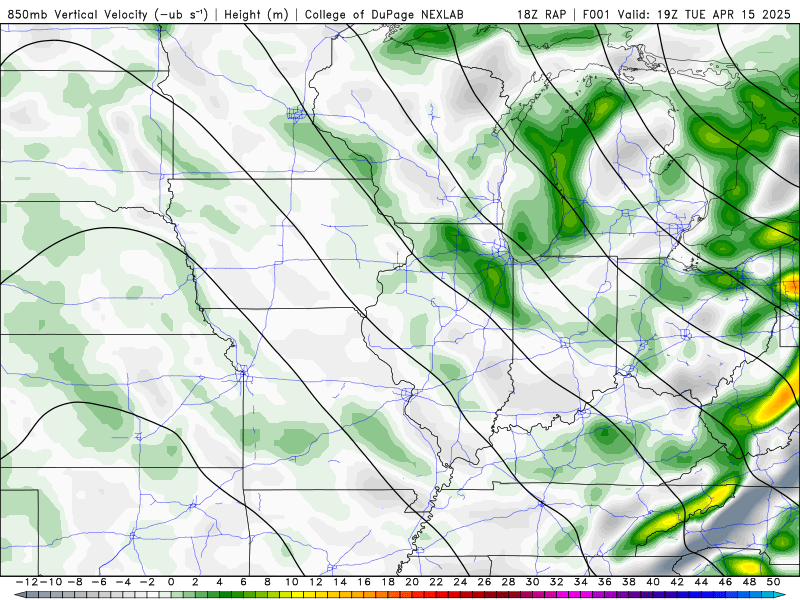
Task: Click the '-12' color scale label
Action: [26, 582]
